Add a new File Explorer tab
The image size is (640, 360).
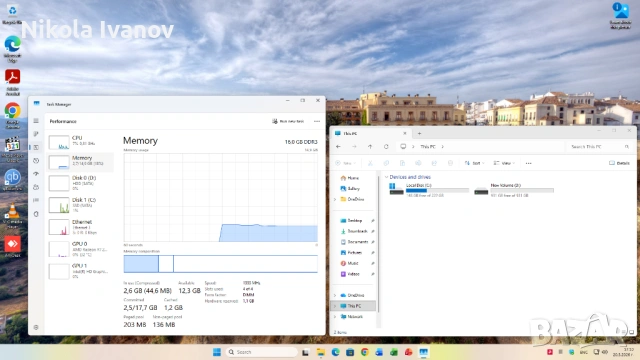point(419,133)
